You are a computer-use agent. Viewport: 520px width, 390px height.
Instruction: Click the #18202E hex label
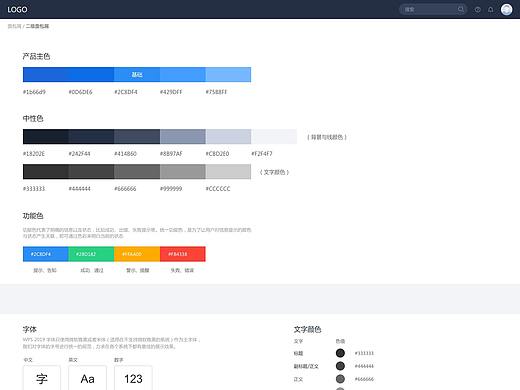[x=34, y=154]
